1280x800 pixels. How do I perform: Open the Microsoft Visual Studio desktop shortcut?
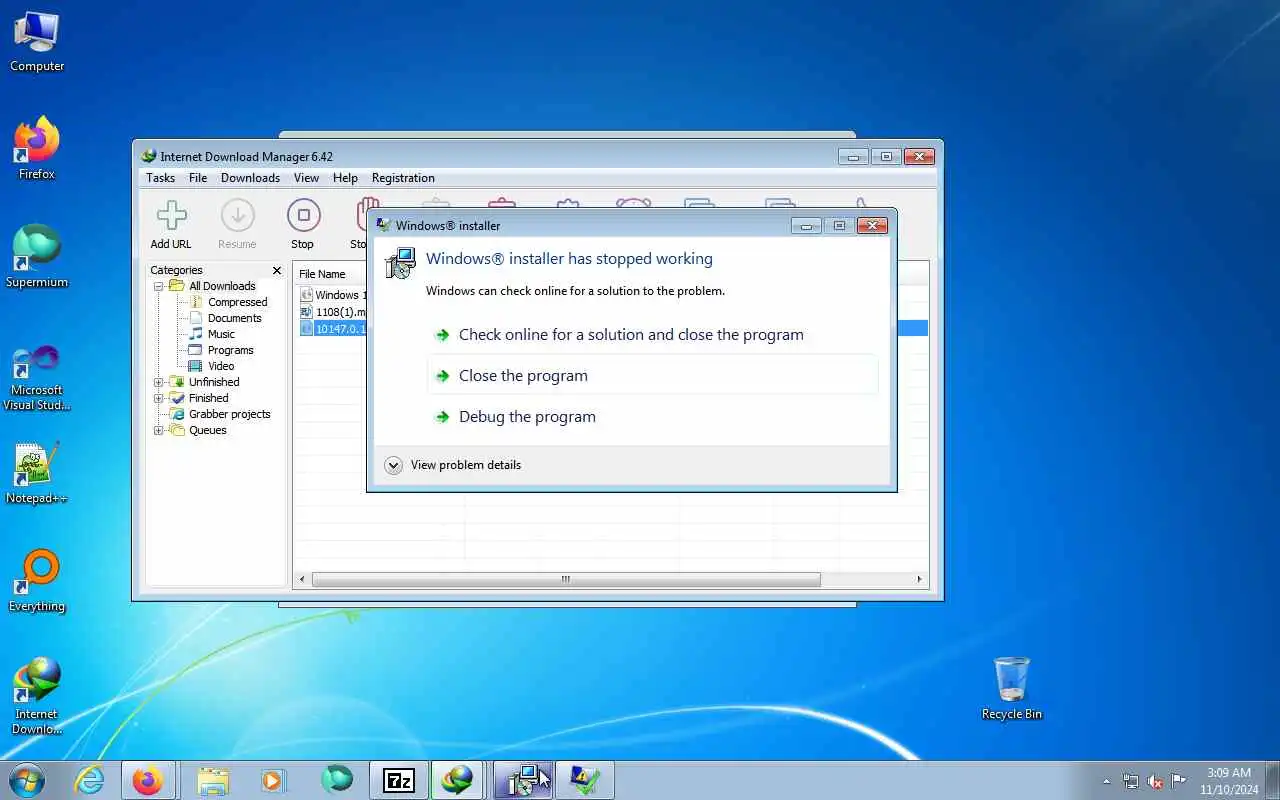pos(37,378)
